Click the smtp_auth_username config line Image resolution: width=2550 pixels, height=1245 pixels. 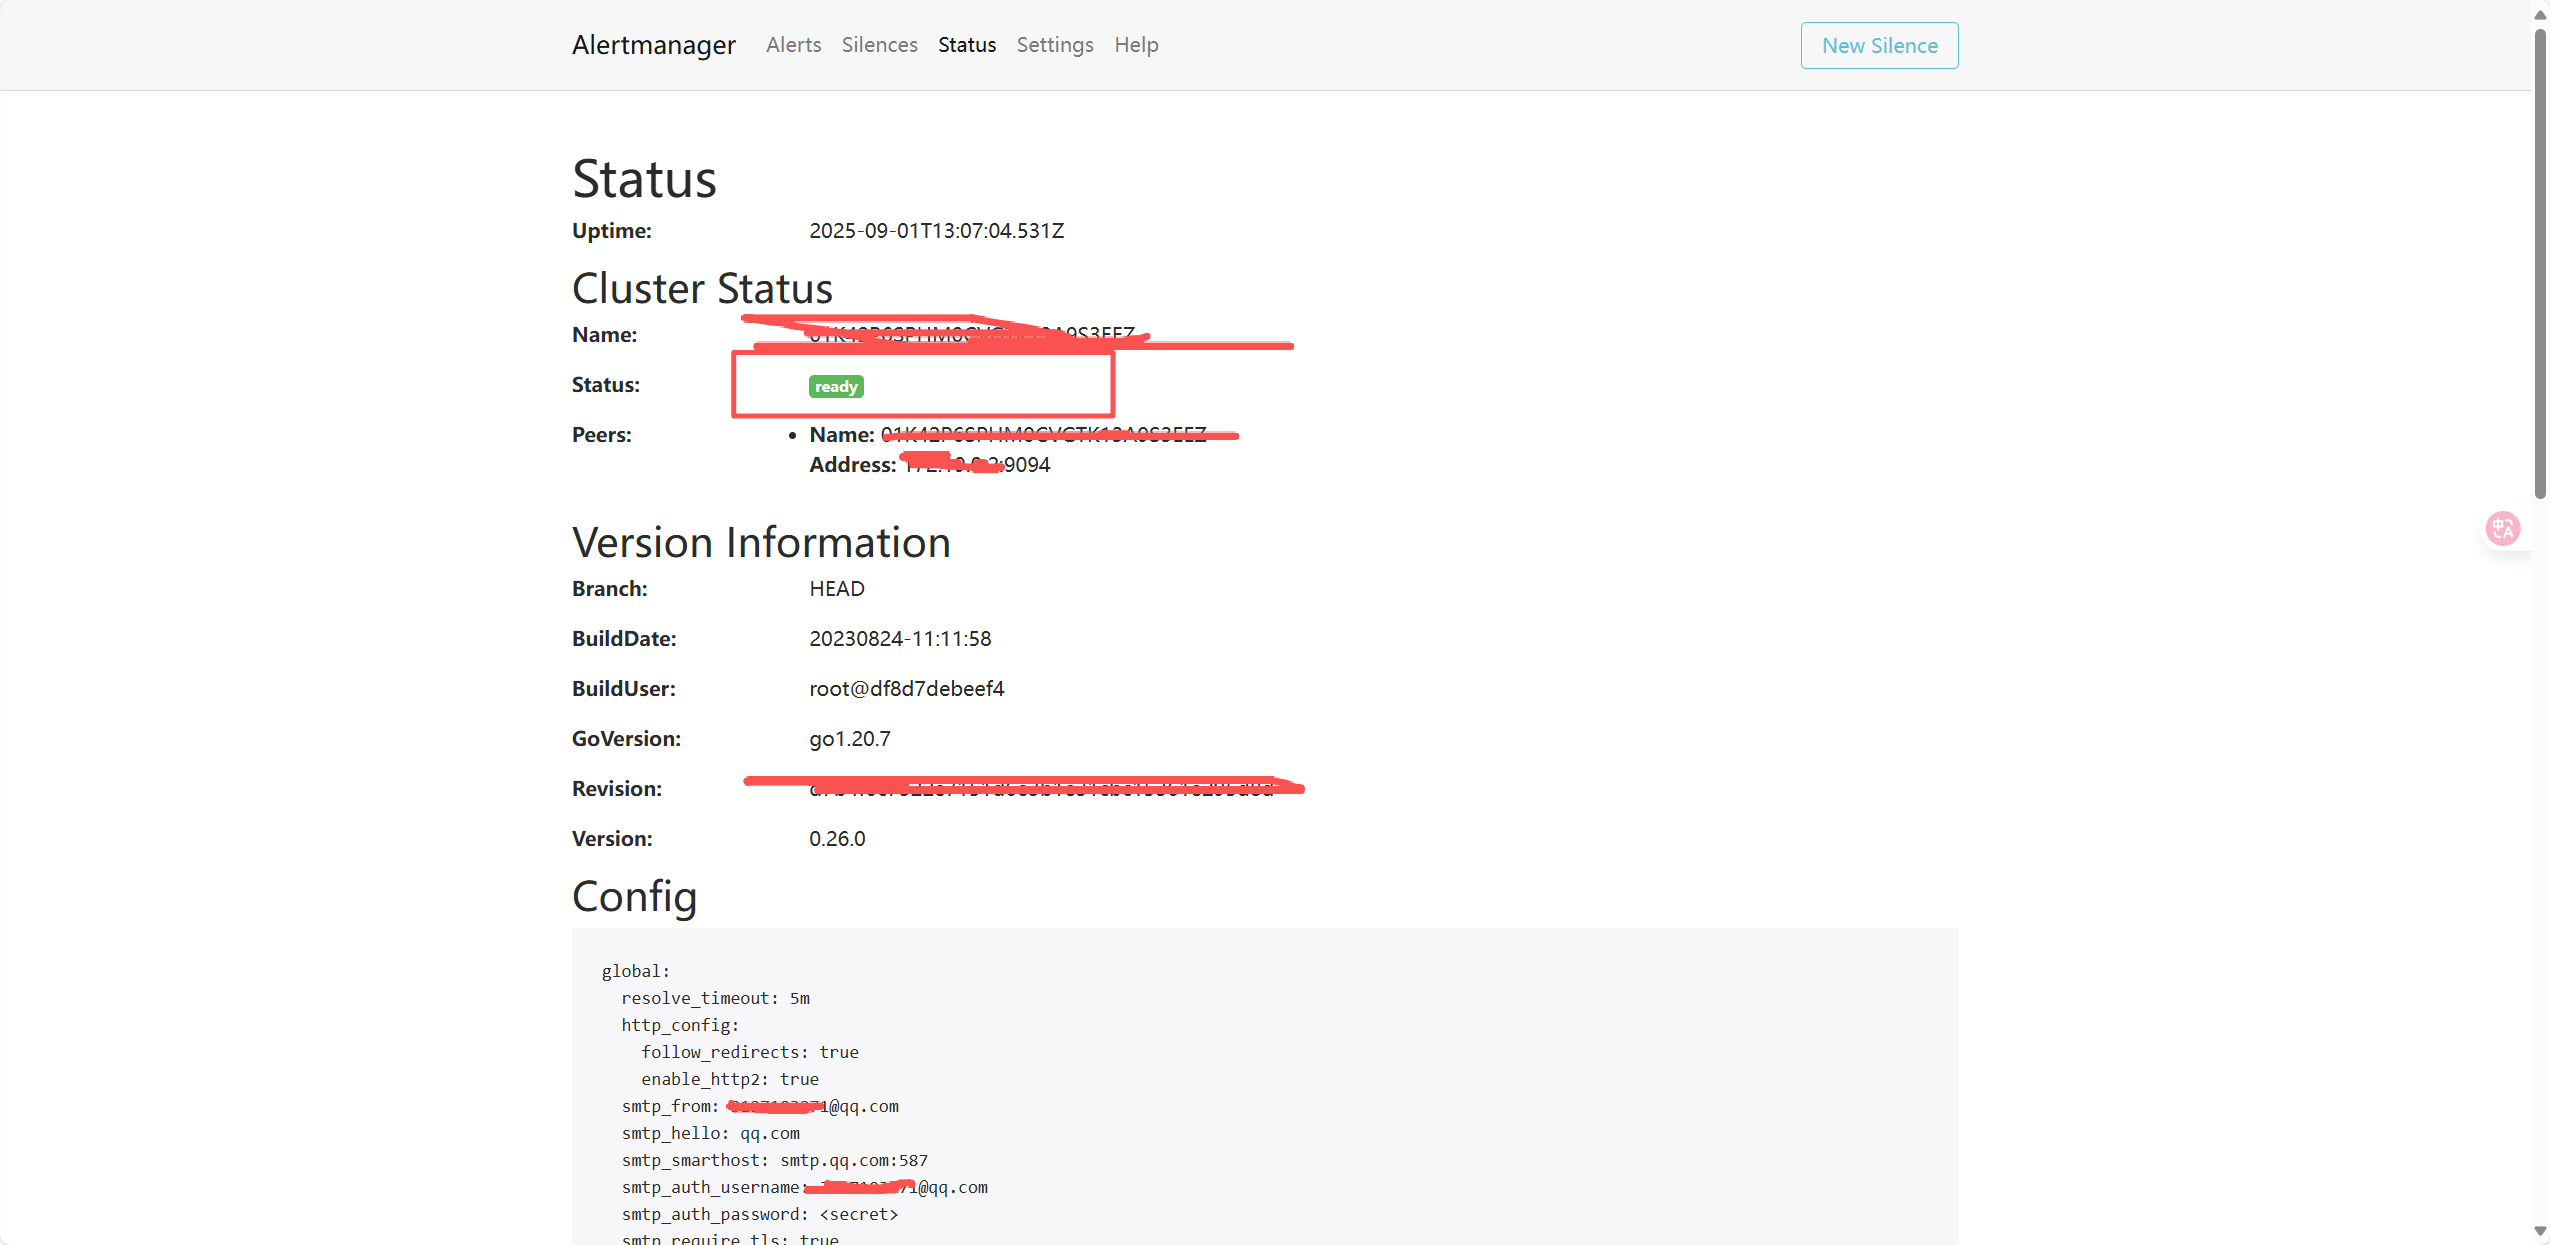click(x=804, y=1187)
